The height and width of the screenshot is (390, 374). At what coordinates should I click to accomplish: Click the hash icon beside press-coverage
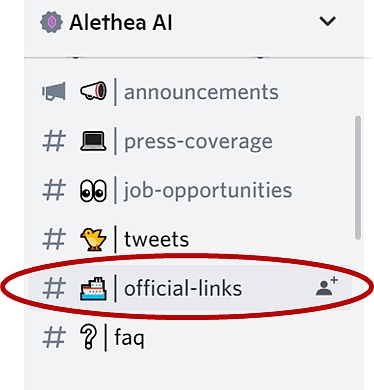click(54, 141)
